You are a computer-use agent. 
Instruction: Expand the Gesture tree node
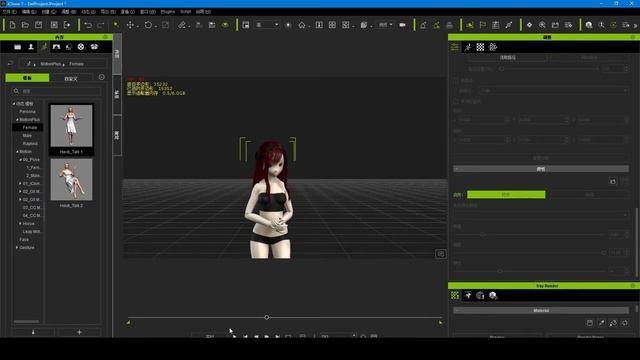17,247
